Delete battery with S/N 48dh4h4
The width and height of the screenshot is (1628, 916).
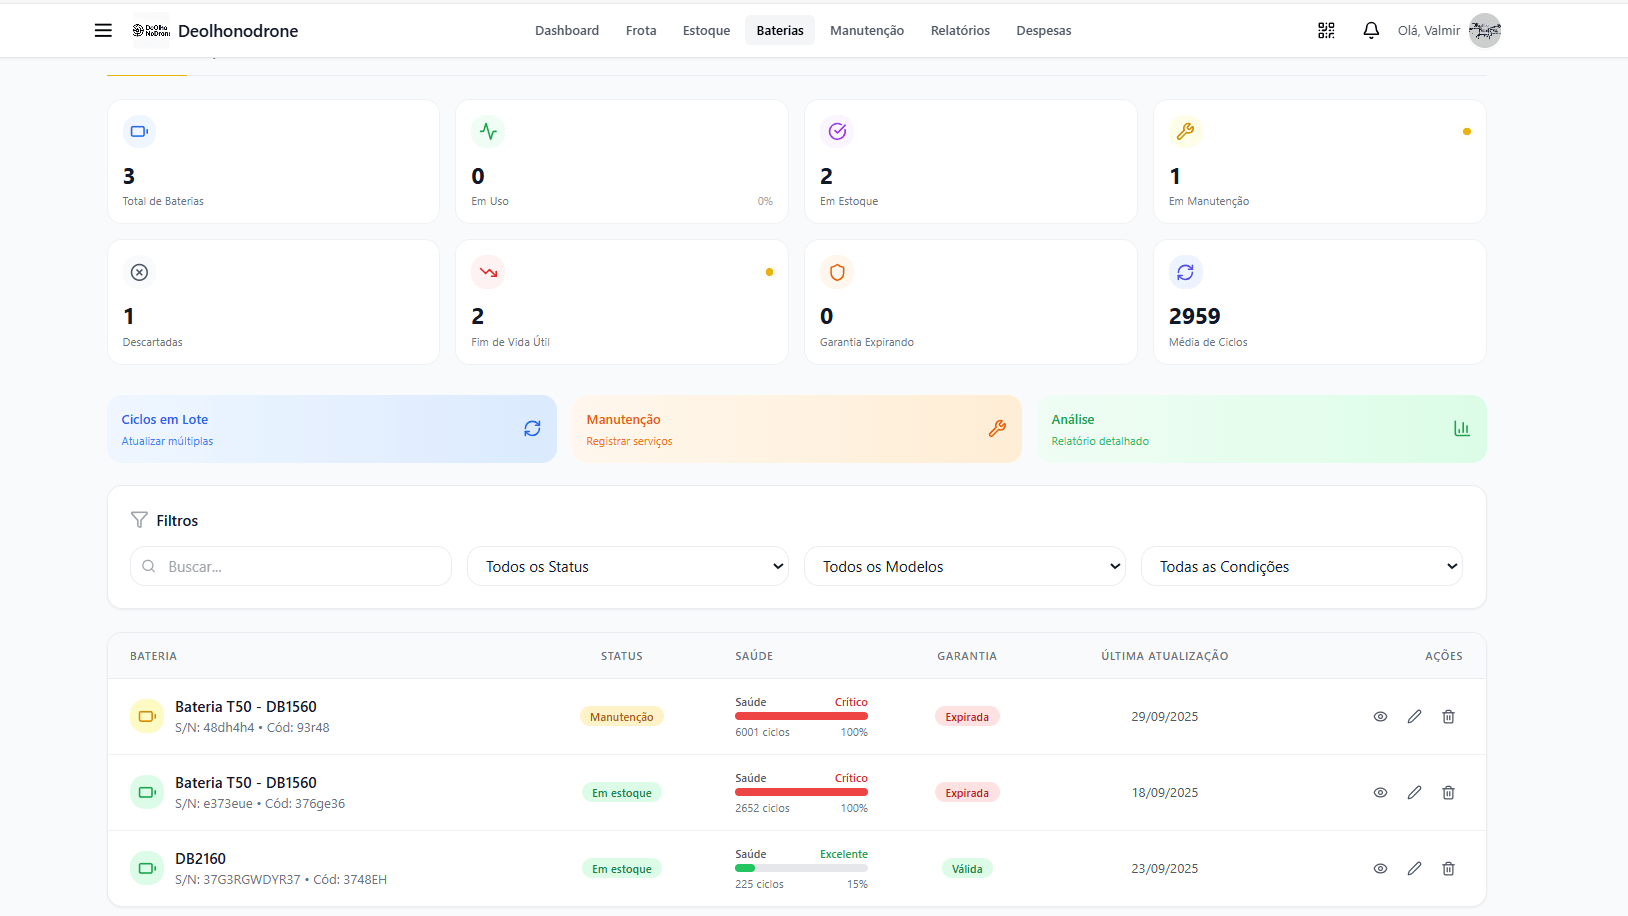click(1448, 716)
